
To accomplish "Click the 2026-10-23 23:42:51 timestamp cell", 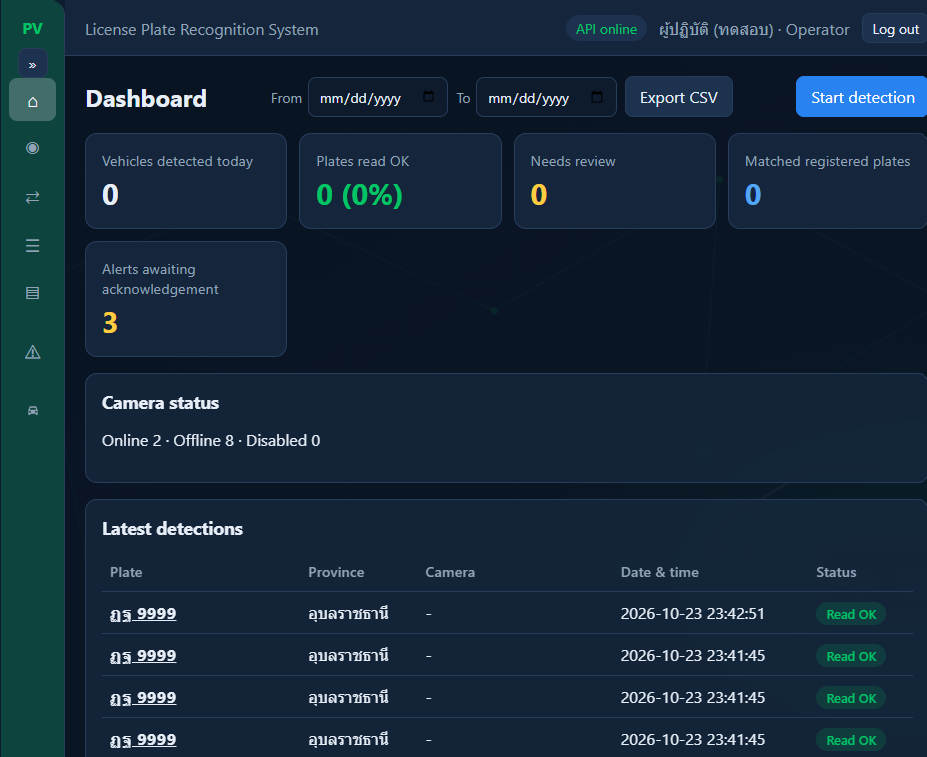I will pos(692,614).
